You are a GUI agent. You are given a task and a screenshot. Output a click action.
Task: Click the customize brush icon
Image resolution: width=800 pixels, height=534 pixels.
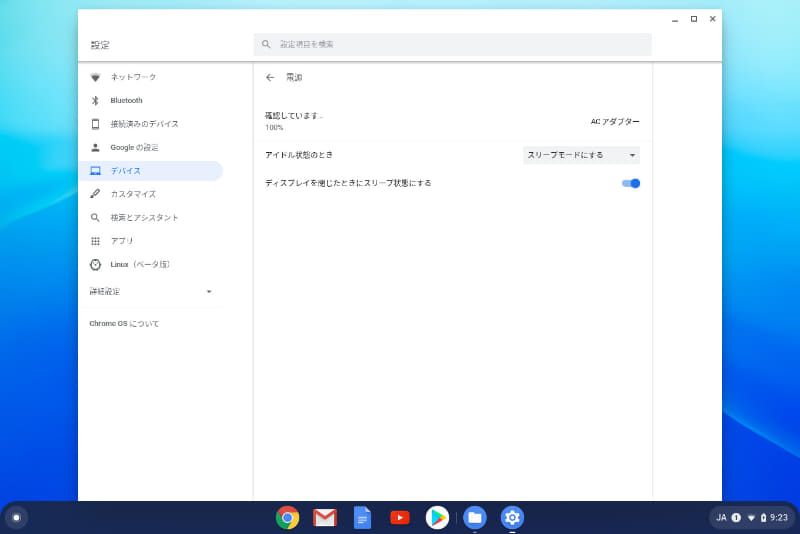click(95, 194)
